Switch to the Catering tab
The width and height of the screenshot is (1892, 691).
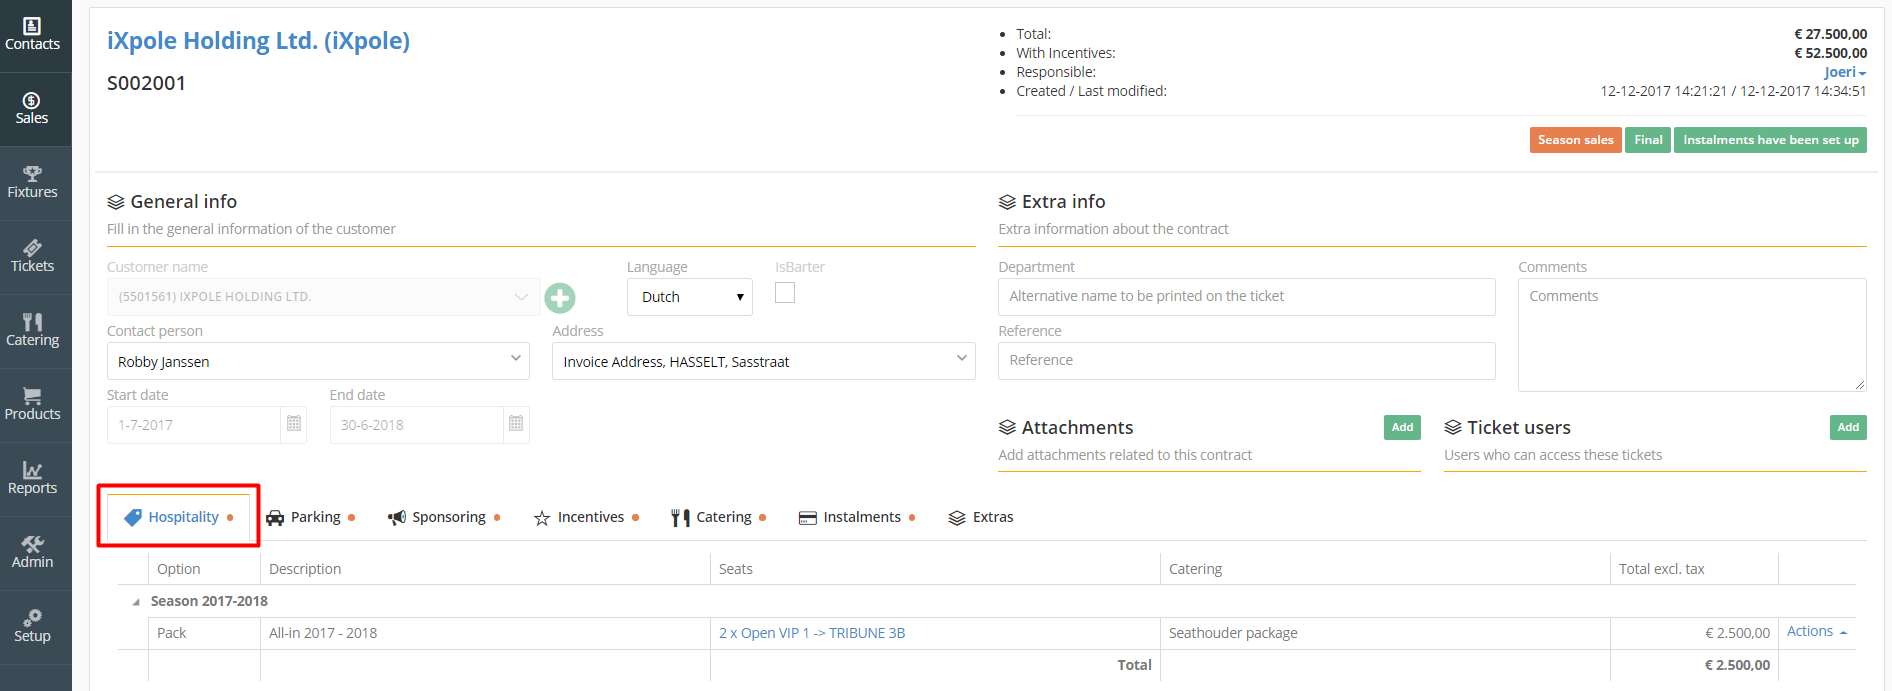(718, 517)
